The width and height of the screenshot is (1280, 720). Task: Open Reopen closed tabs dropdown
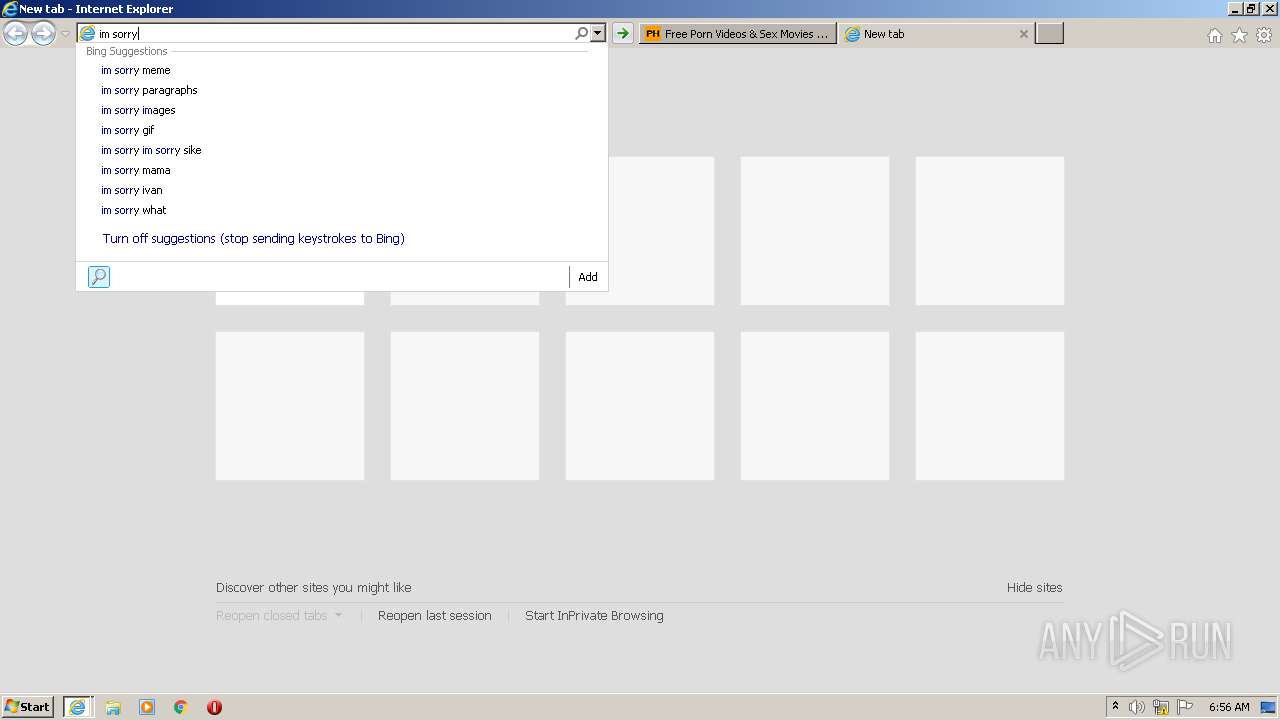[x=279, y=616]
